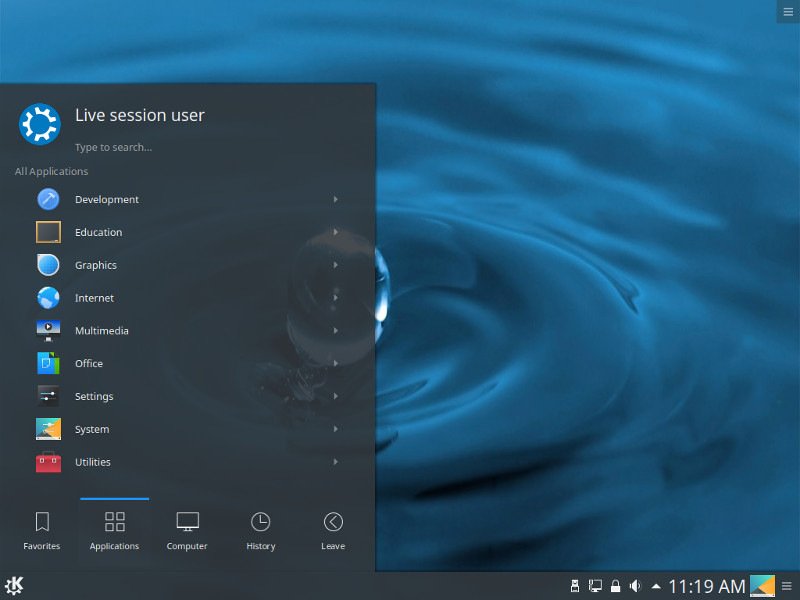Expand the Development submenu arrow
Image resolution: width=800 pixels, height=600 pixels.
[335, 199]
